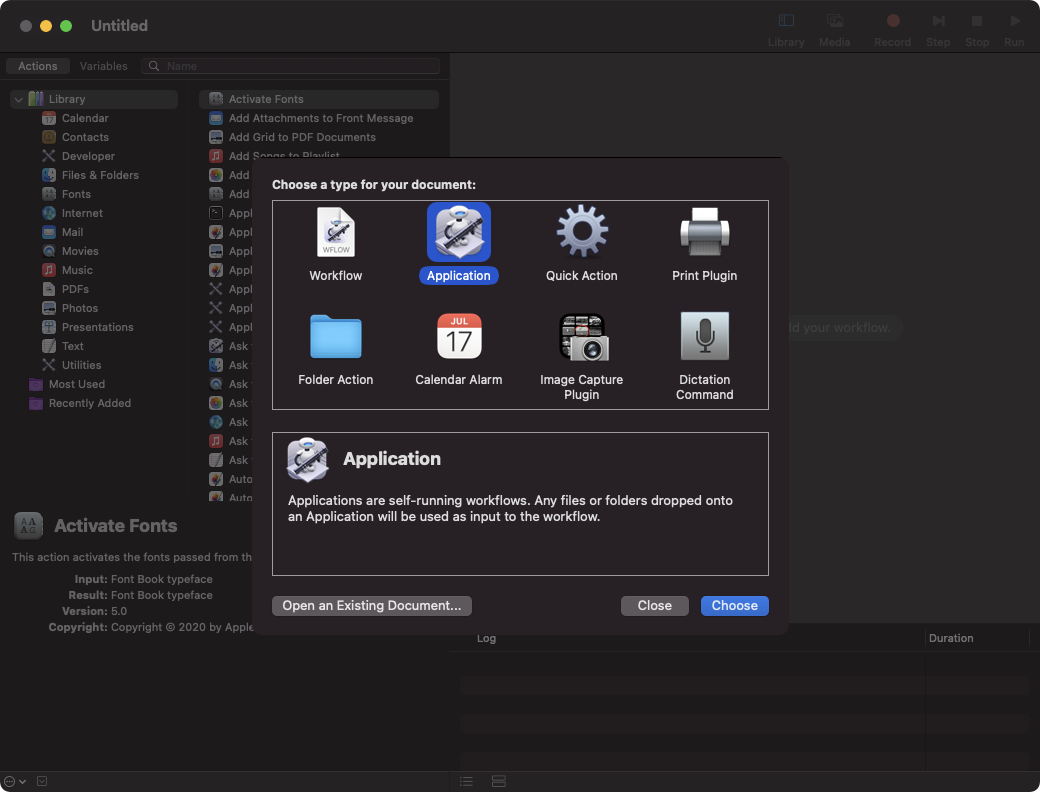Viewport: 1040px width, 792px height.
Task: Select Calendar in the Library sidebar
Action: pos(84,118)
